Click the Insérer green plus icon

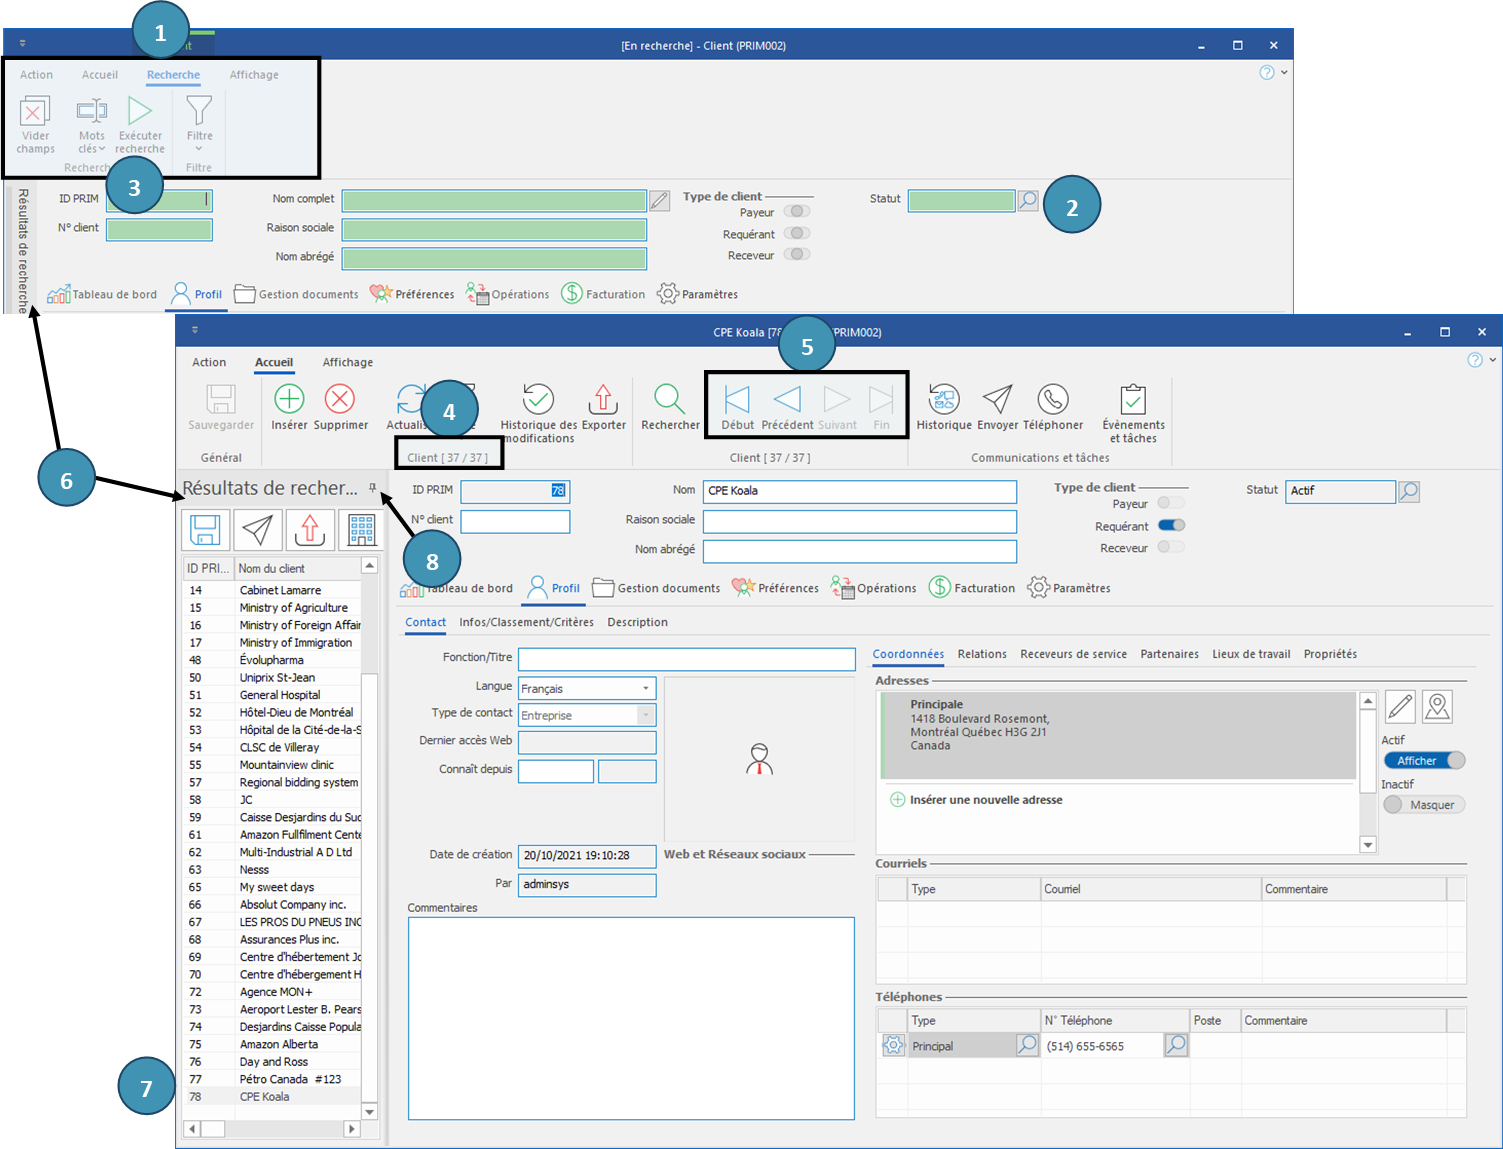[289, 400]
